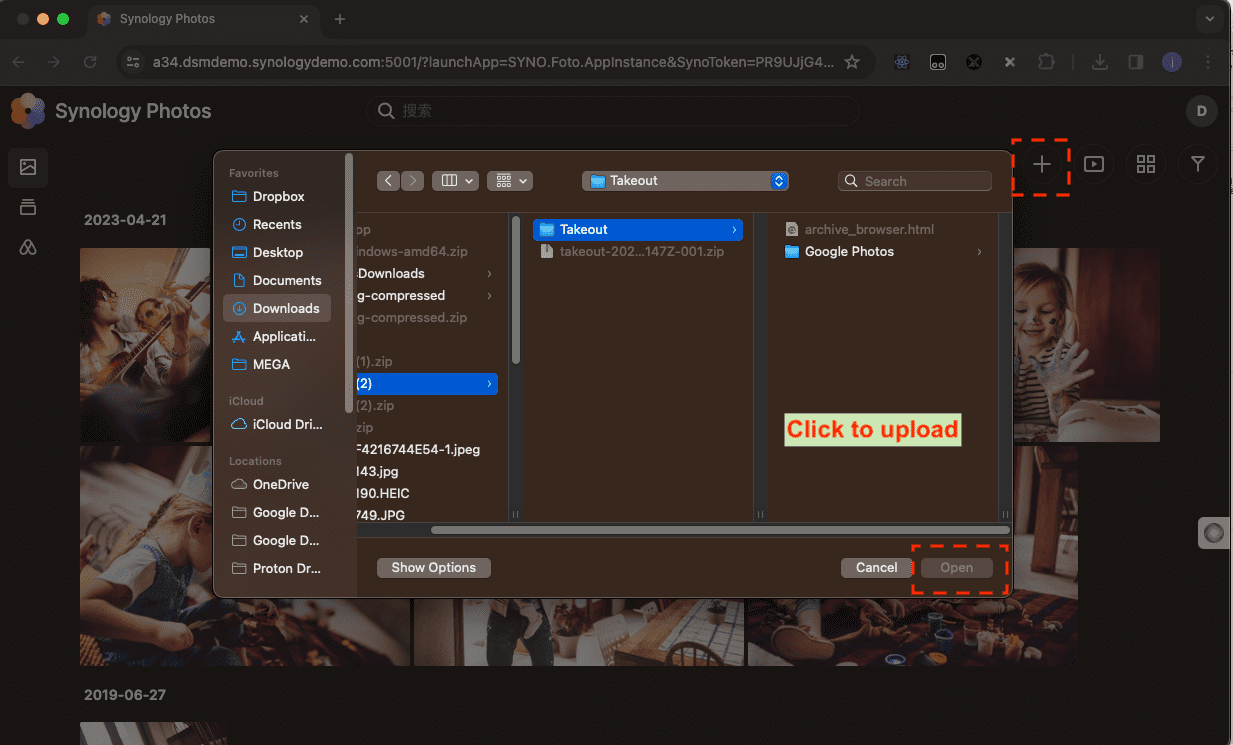Screen dimensions: 1233x745
Task: Click the sidebar vertical scrollbar
Action: click(349, 282)
